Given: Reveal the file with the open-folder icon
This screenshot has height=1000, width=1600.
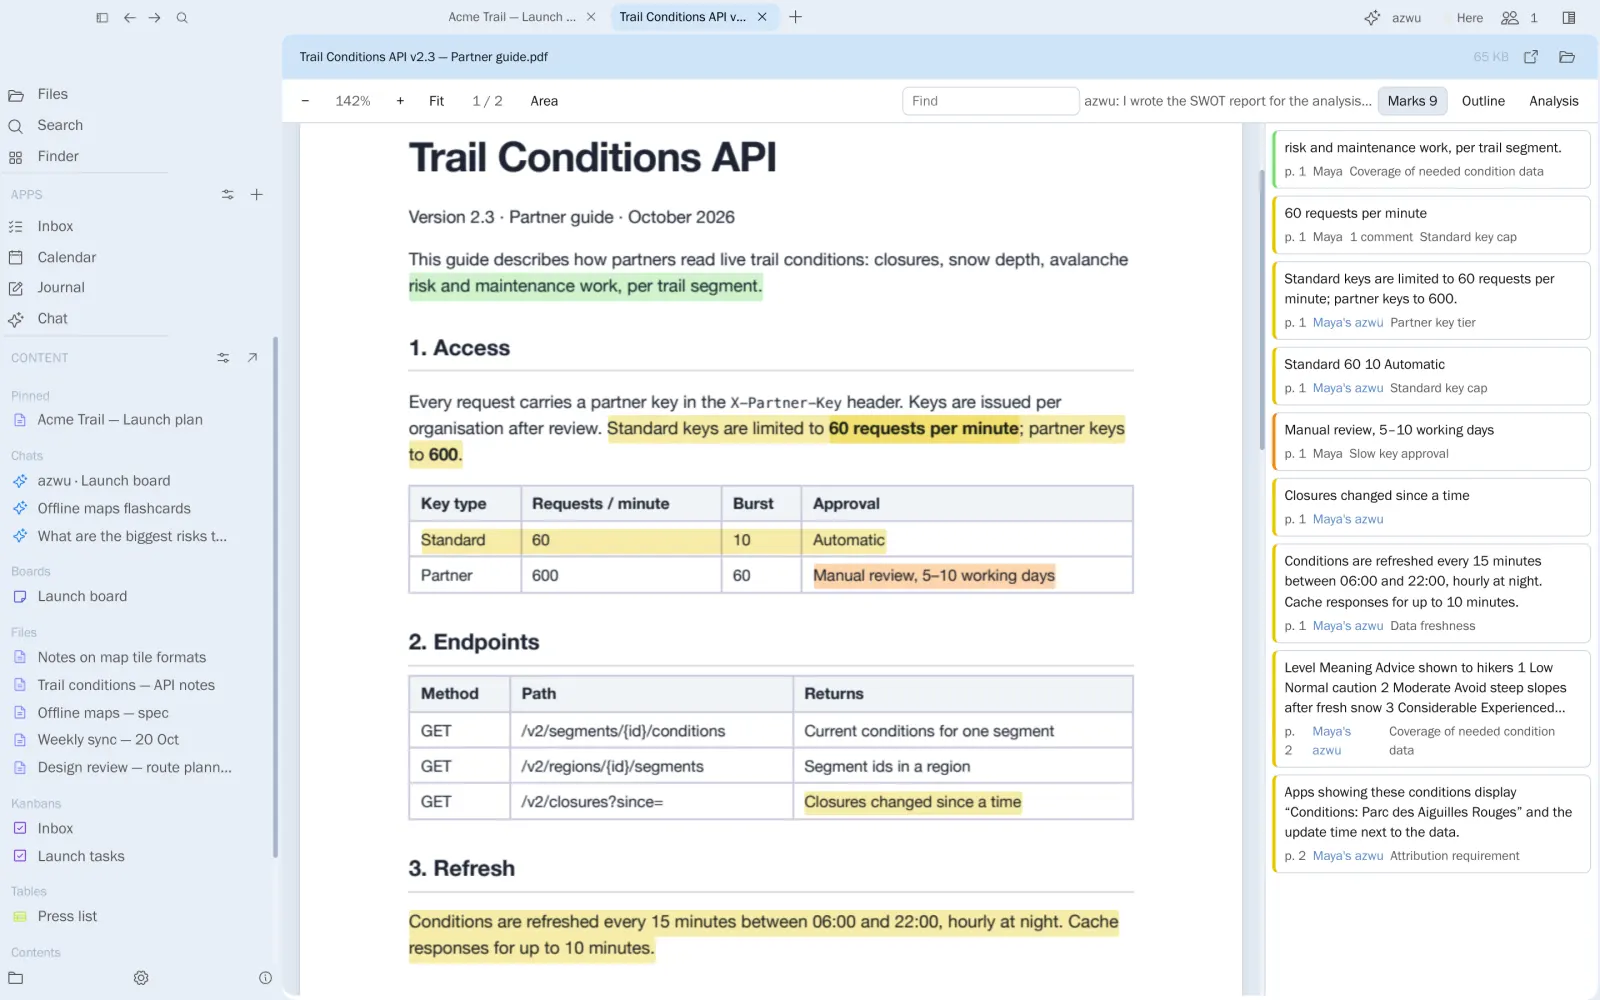Looking at the screenshot, I should 1567,57.
